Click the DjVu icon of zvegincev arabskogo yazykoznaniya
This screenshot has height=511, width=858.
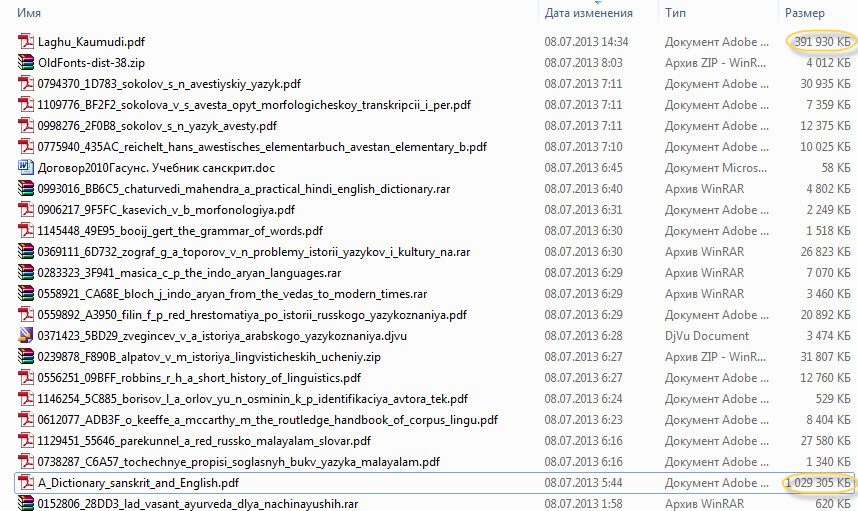click(x=26, y=335)
